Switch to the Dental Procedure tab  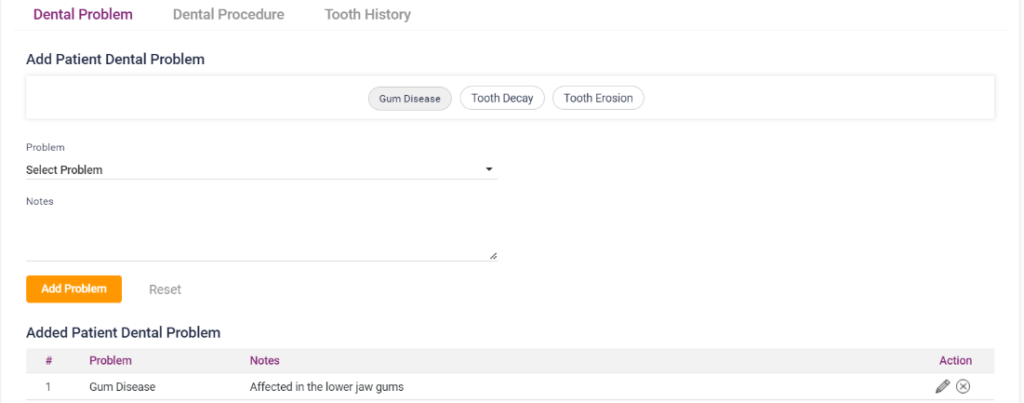(x=228, y=15)
